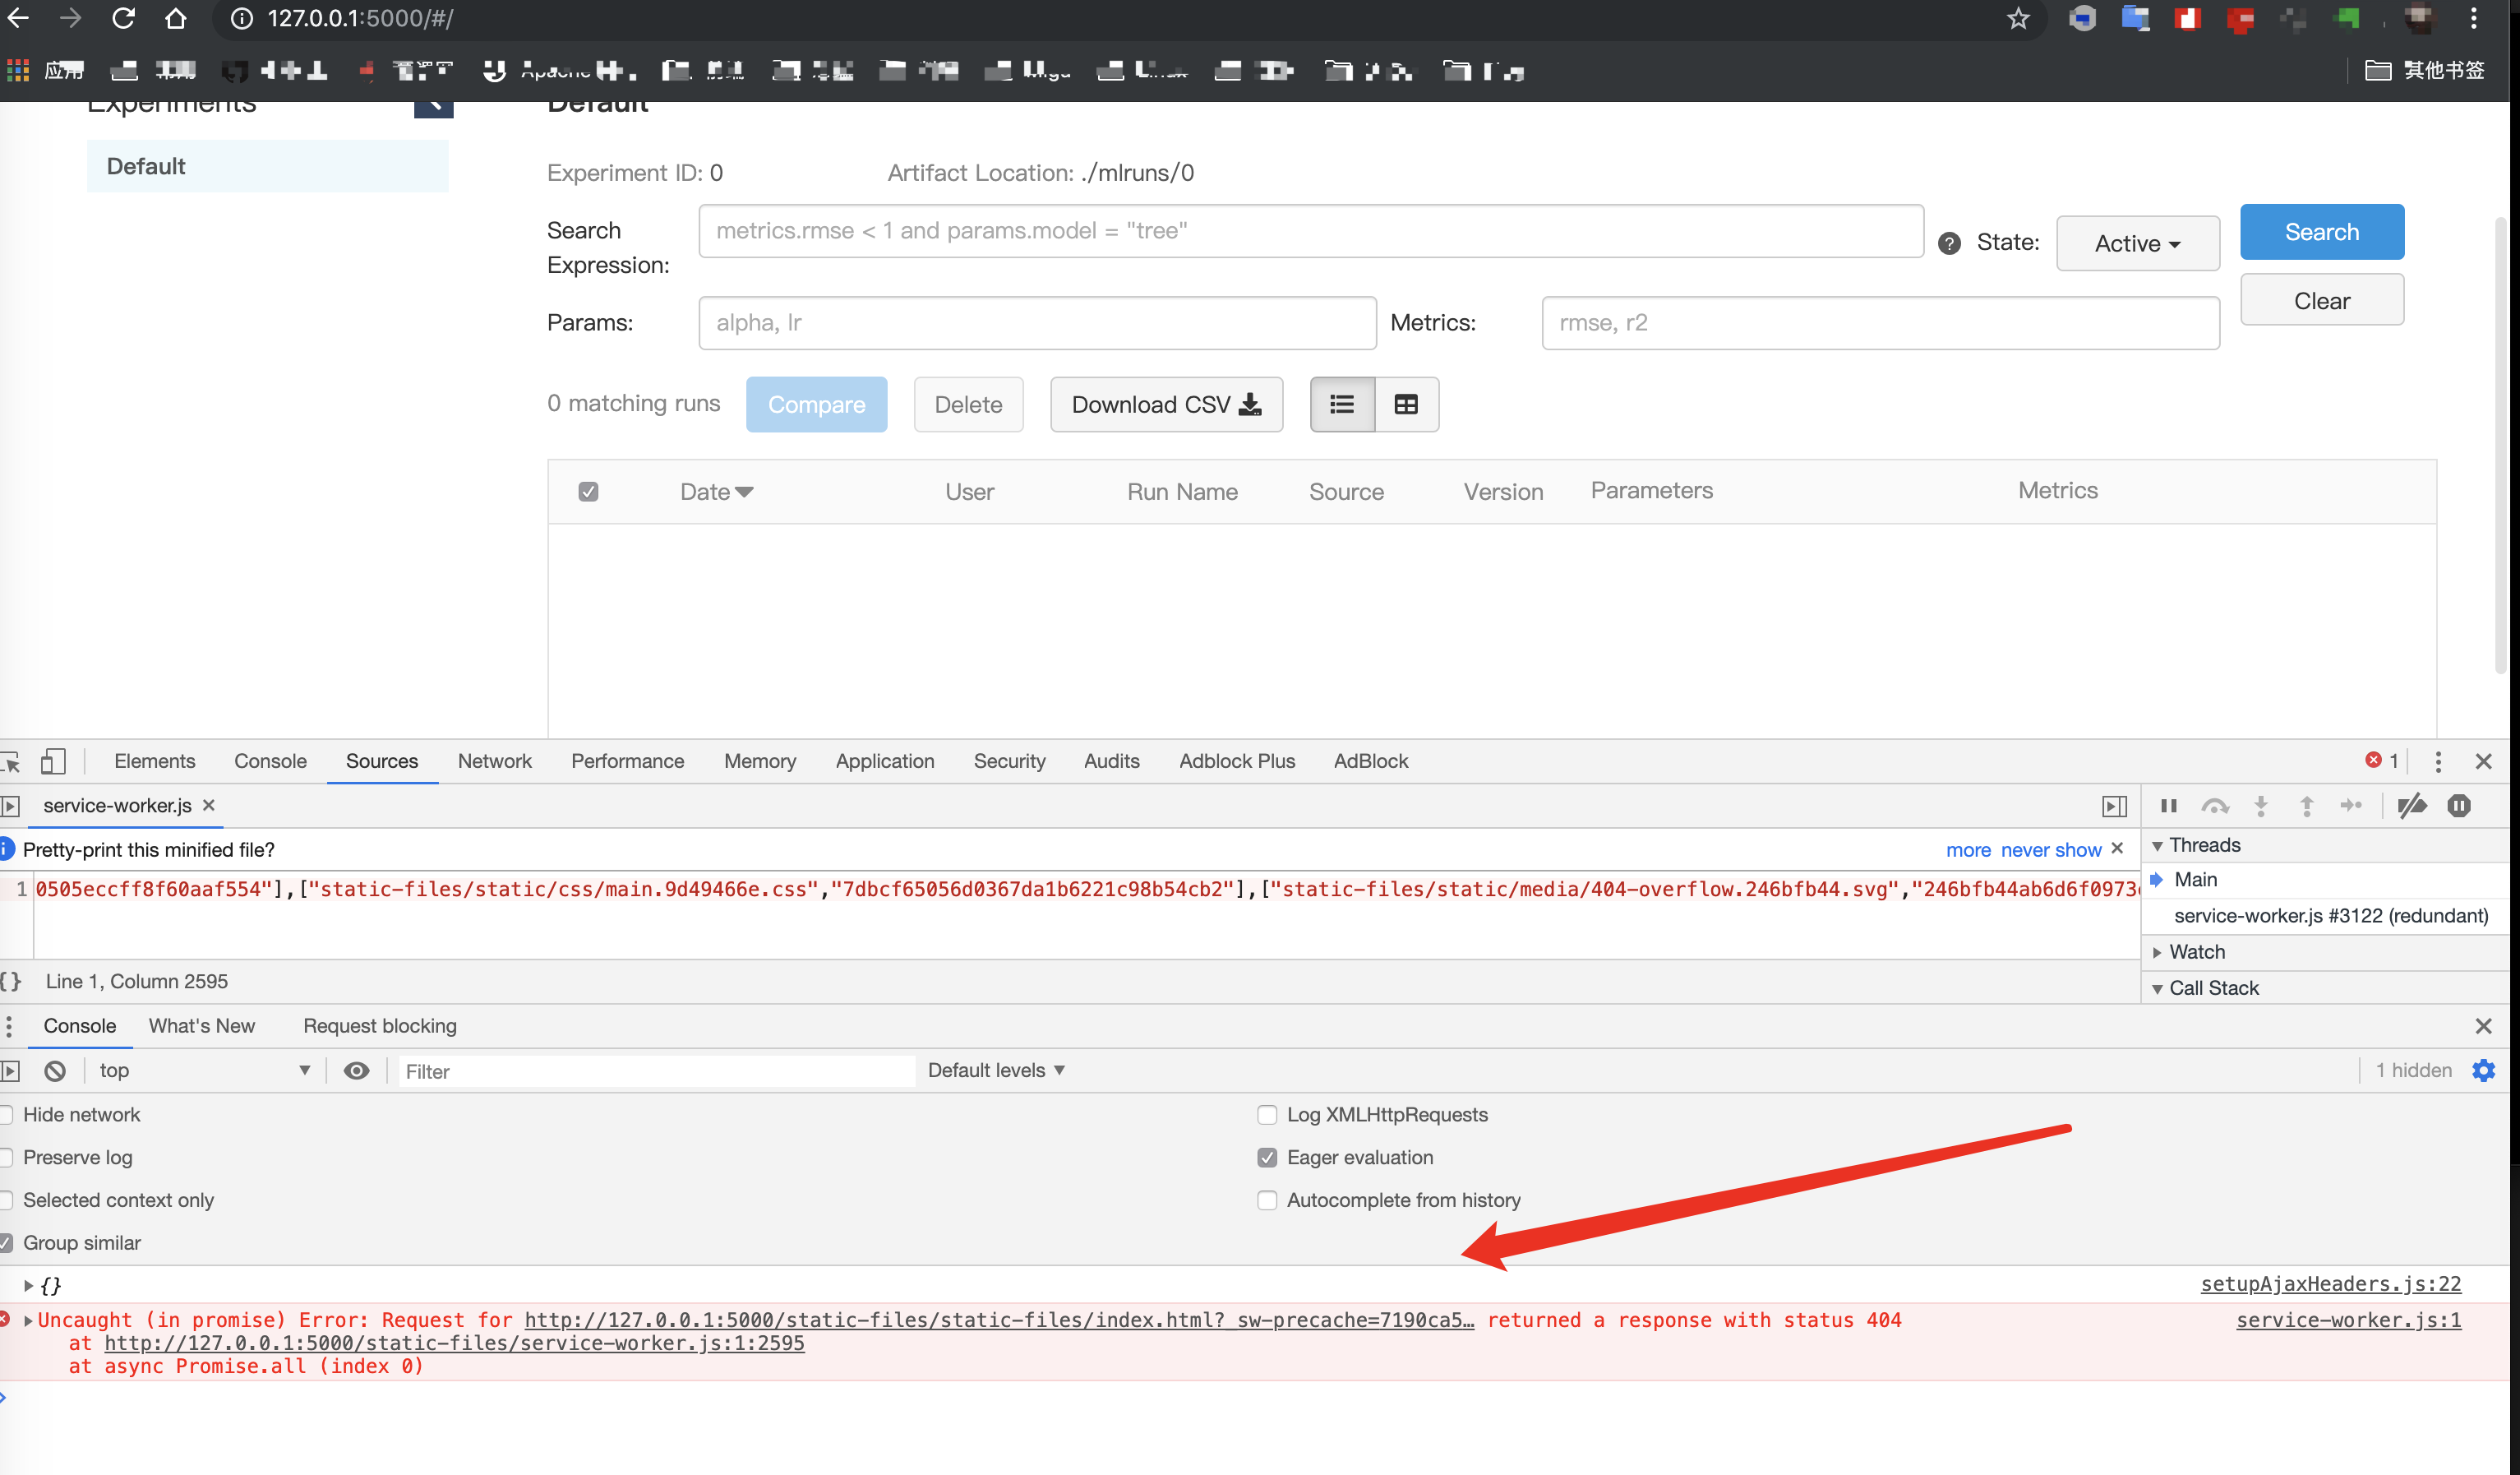Enable Log XMLHttpRequests checkbox
The height and width of the screenshot is (1475, 2520).
(1267, 1114)
